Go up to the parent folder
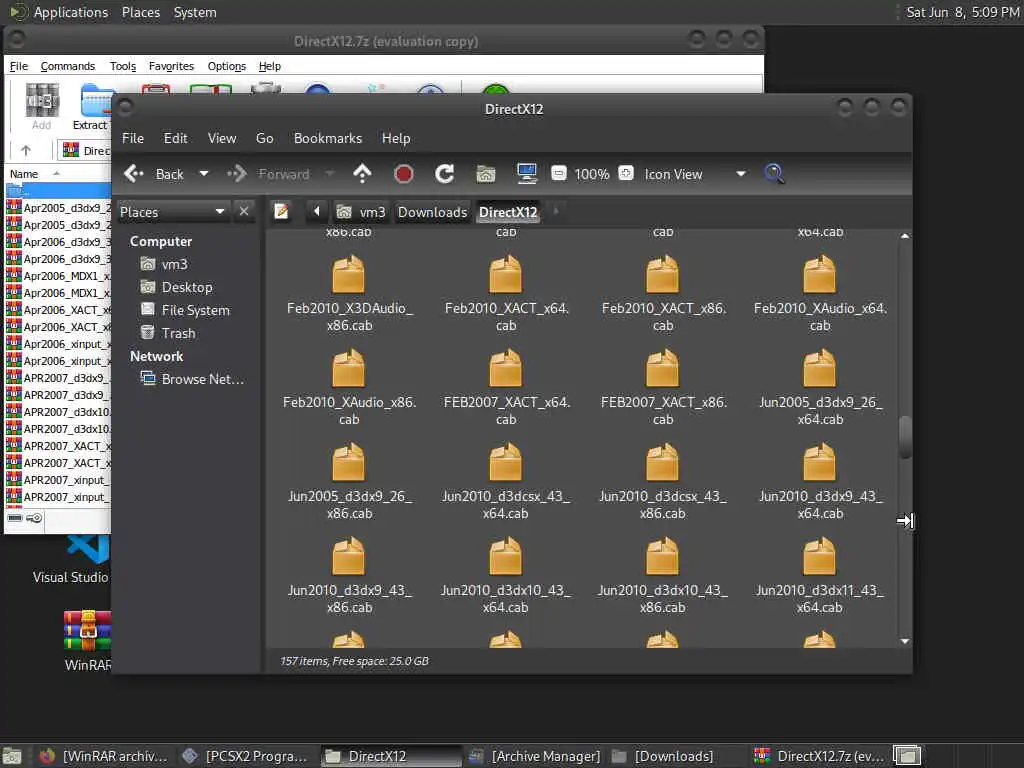The width and height of the screenshot is (1024, 768). pyautogui.click(x=362, y=174)
